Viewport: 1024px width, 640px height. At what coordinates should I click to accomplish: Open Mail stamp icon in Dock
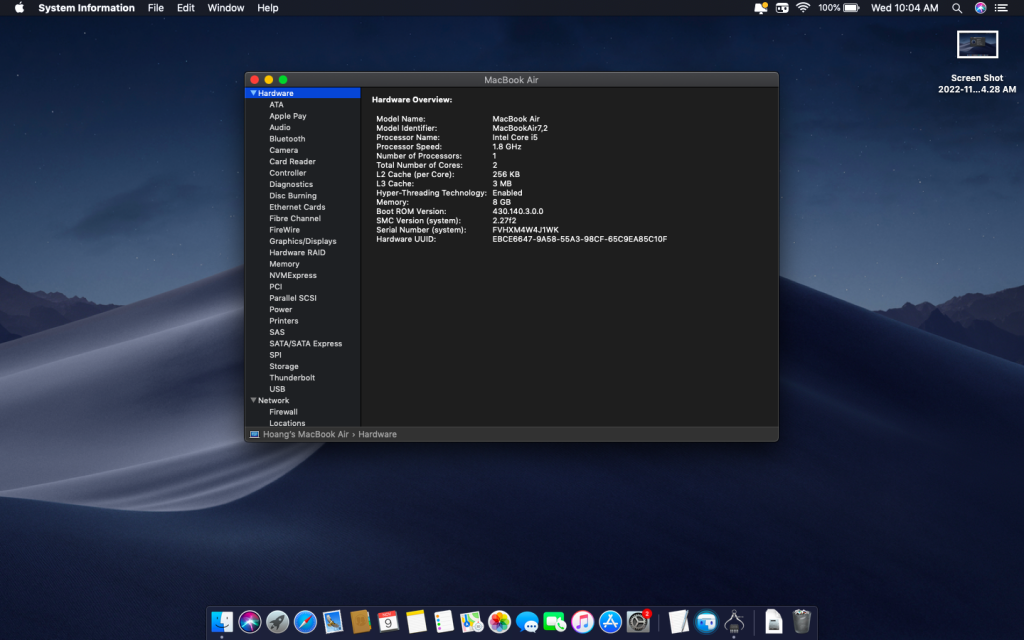click(x=333, y=621)
